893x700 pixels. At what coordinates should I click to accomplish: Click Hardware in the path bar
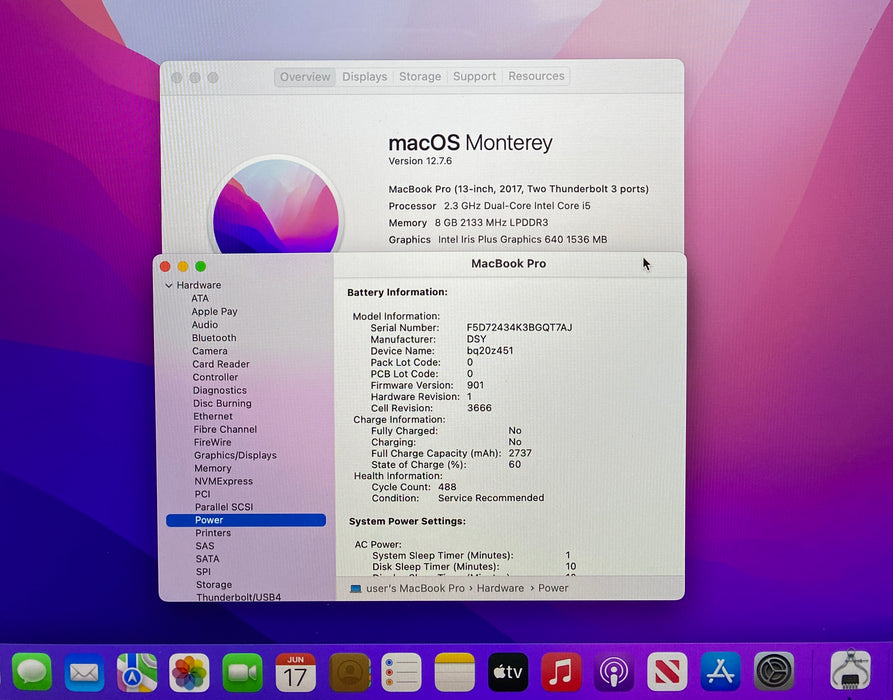(500, 588)
